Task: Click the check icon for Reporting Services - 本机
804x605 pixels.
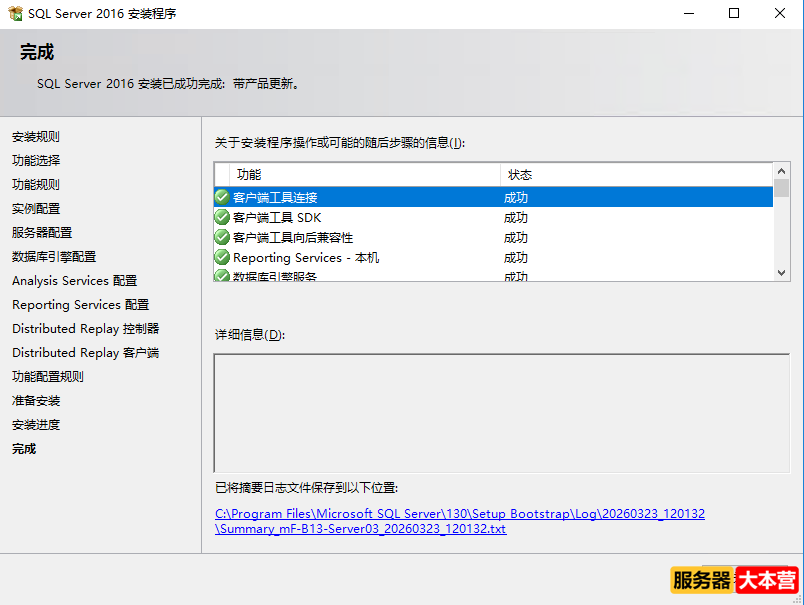Action: [x=222, y=257]
